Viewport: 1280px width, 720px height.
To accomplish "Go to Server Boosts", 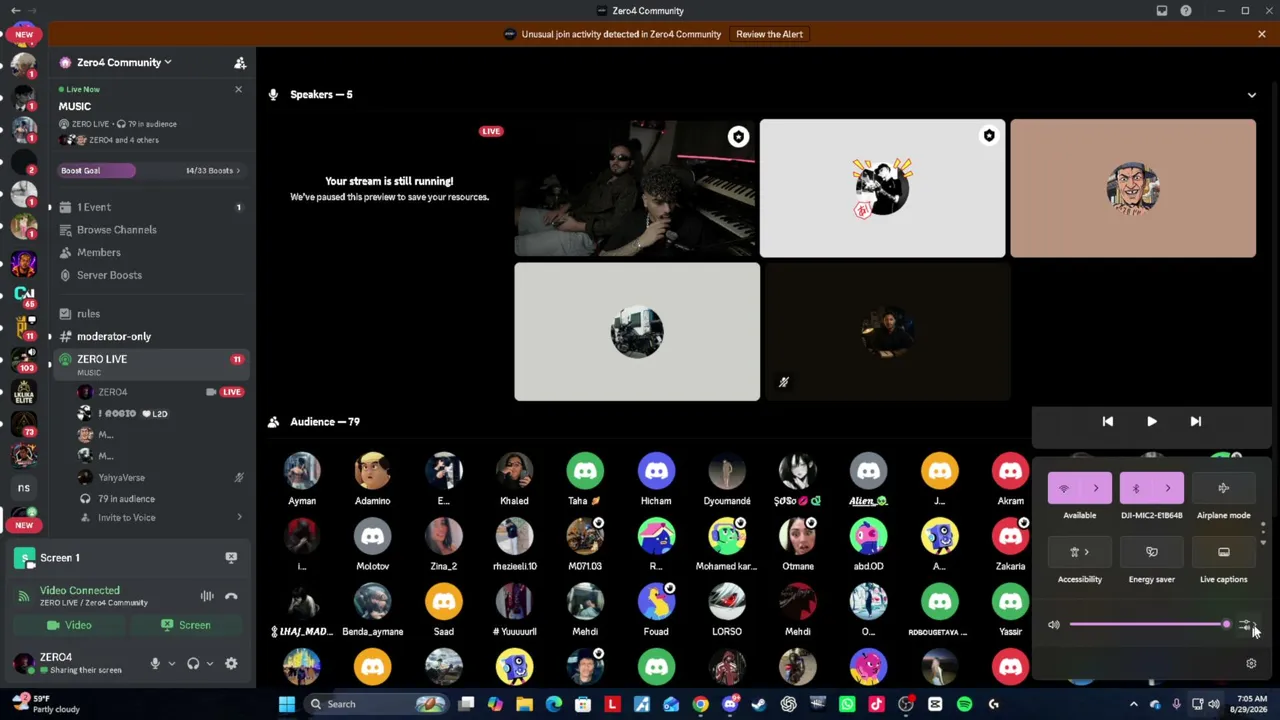I will (150, 275).
